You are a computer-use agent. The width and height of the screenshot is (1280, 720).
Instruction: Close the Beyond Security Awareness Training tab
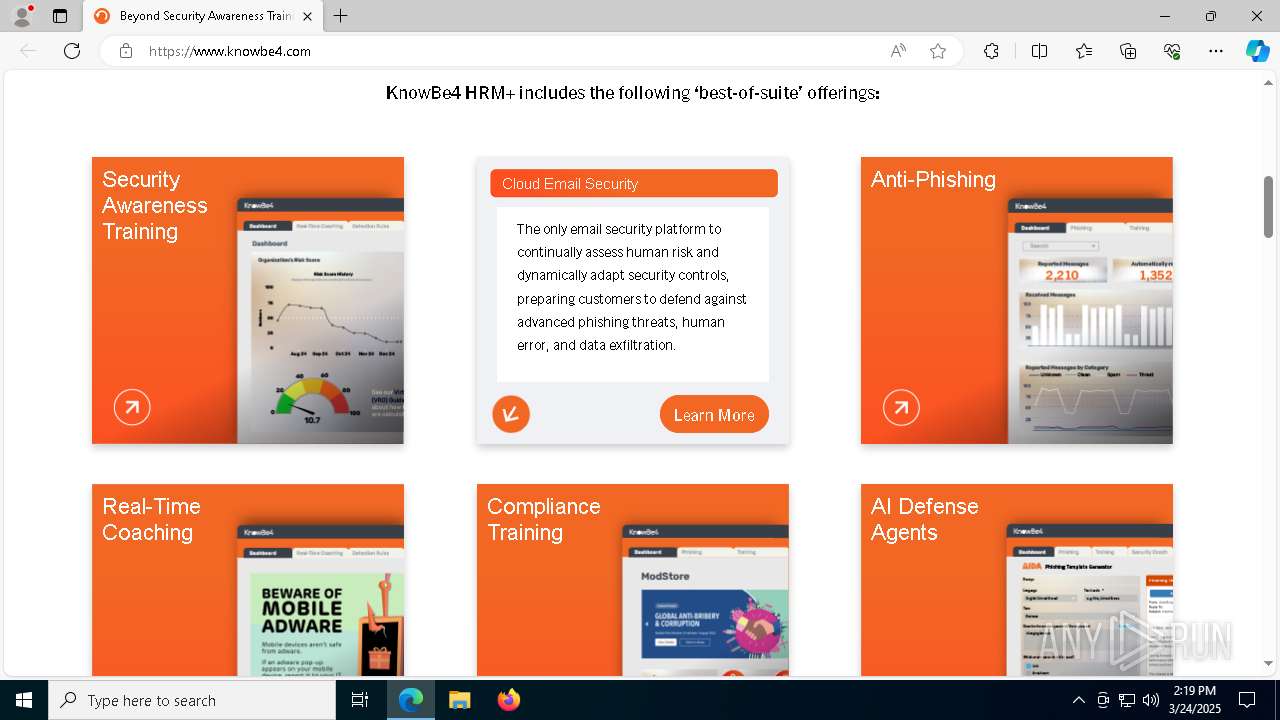(307, 16)
